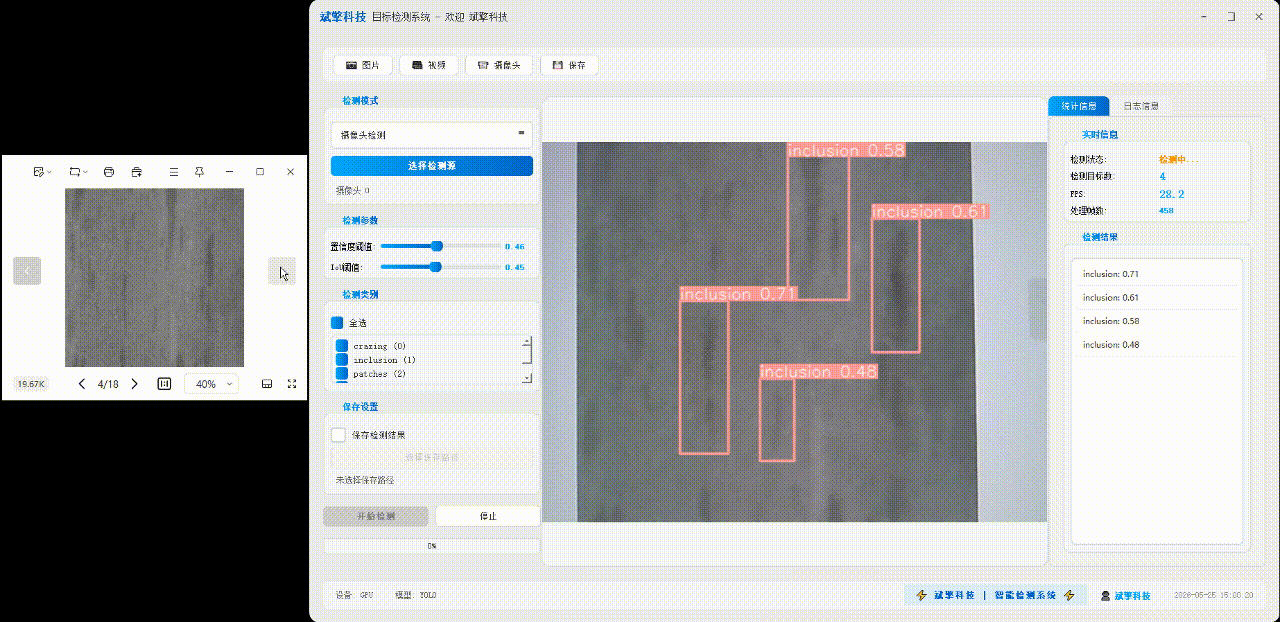The height and width of the screenshot is (622, 1280).
Task: Click the 开始检测 start detection button
Action: [x=376, y=516]
